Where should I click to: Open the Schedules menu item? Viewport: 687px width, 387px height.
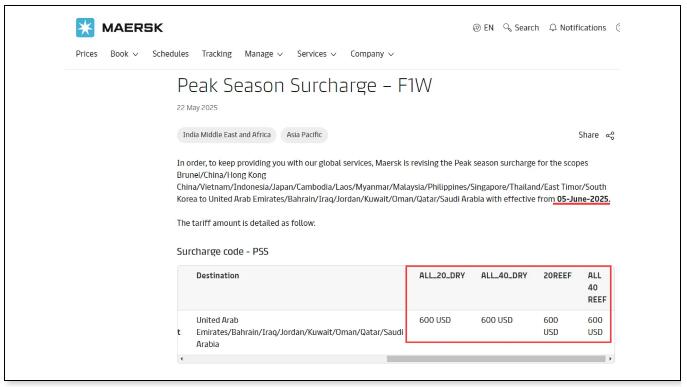[170, 54]
